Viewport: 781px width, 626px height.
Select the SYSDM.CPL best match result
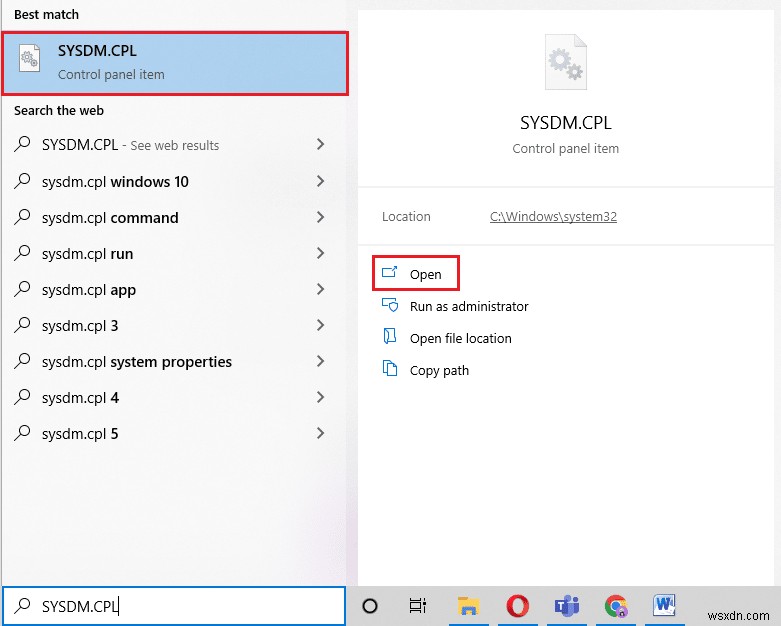click(175, 63)
